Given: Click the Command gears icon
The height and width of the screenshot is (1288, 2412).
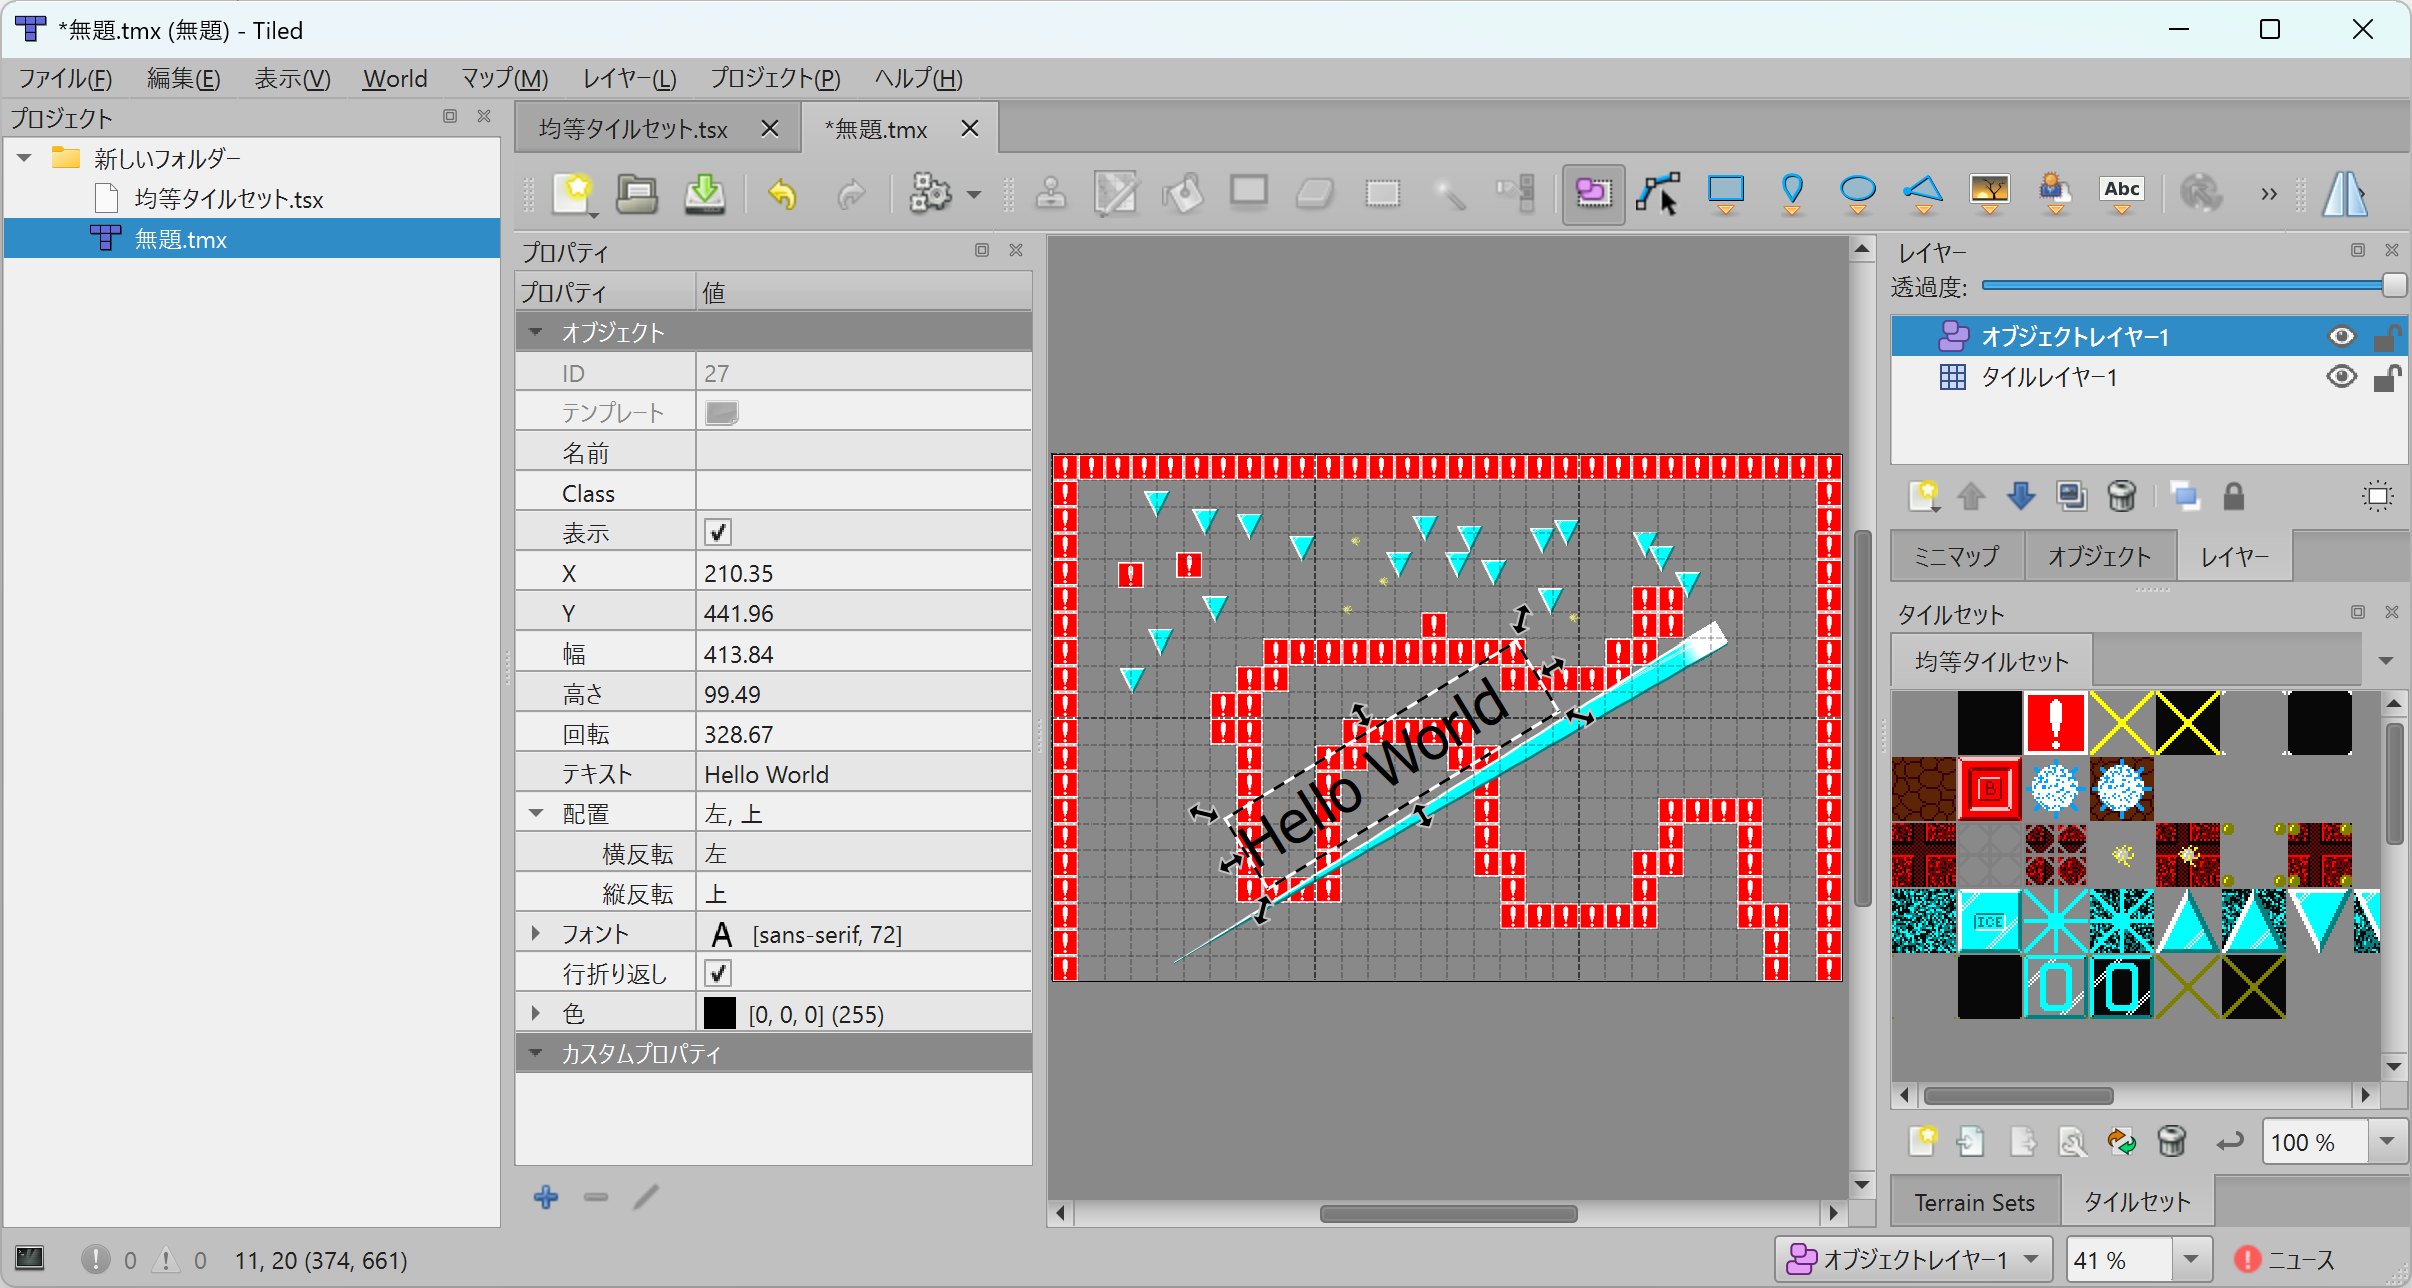Looking at the screenshot, I should tap(930, 193).
